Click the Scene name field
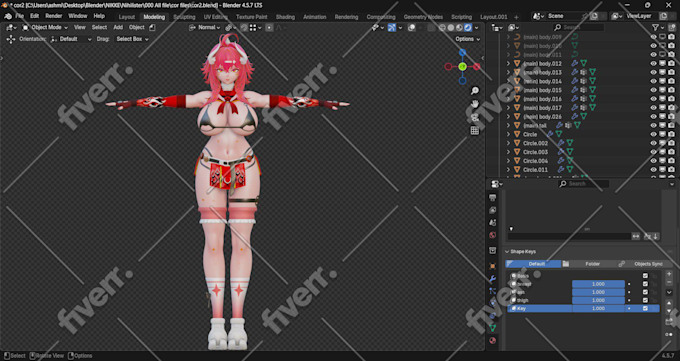Screen dimensions: 680x361 click(565, 16)
